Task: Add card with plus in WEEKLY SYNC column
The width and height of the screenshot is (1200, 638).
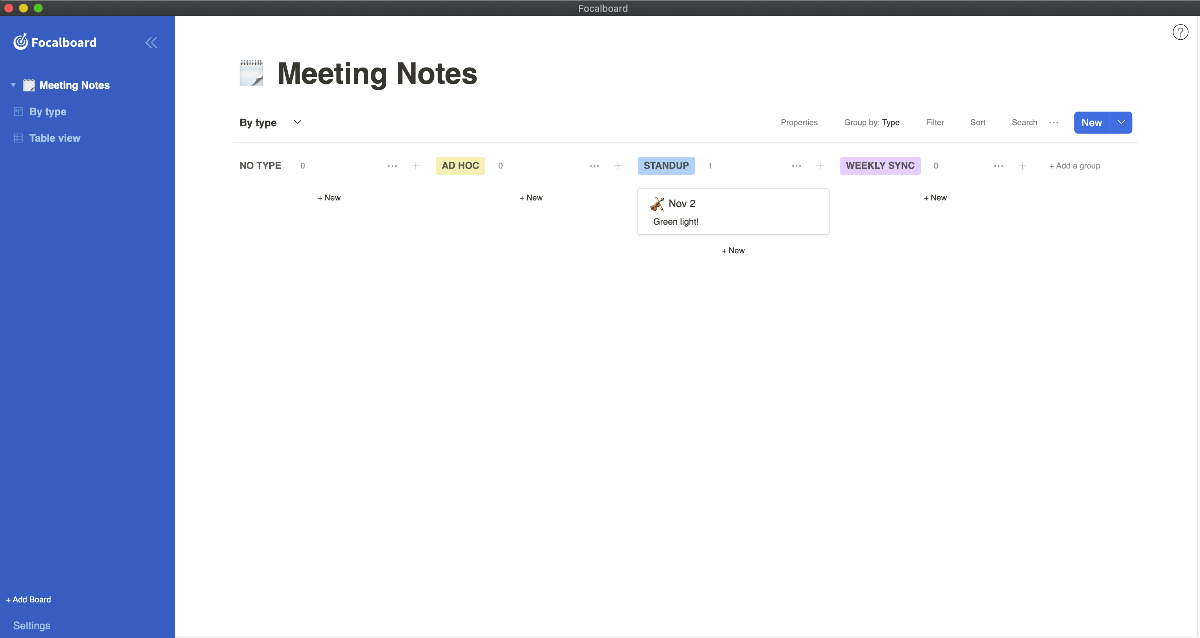Action: [1022, 166]
